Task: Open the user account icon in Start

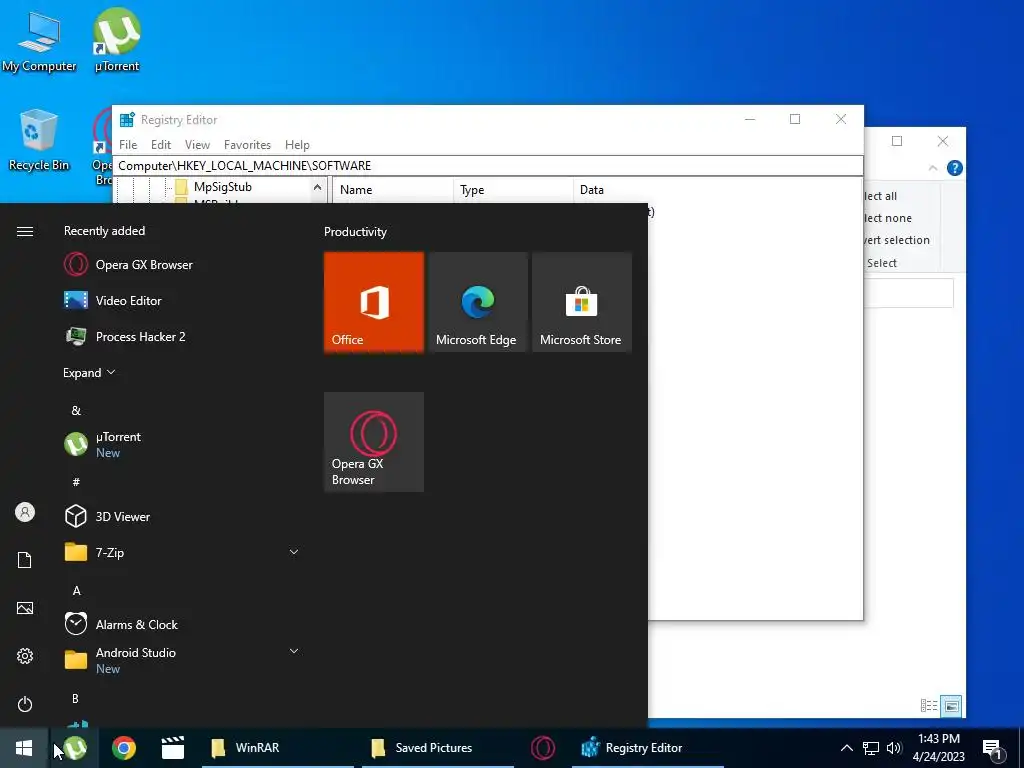Action: tap(25, 512)
